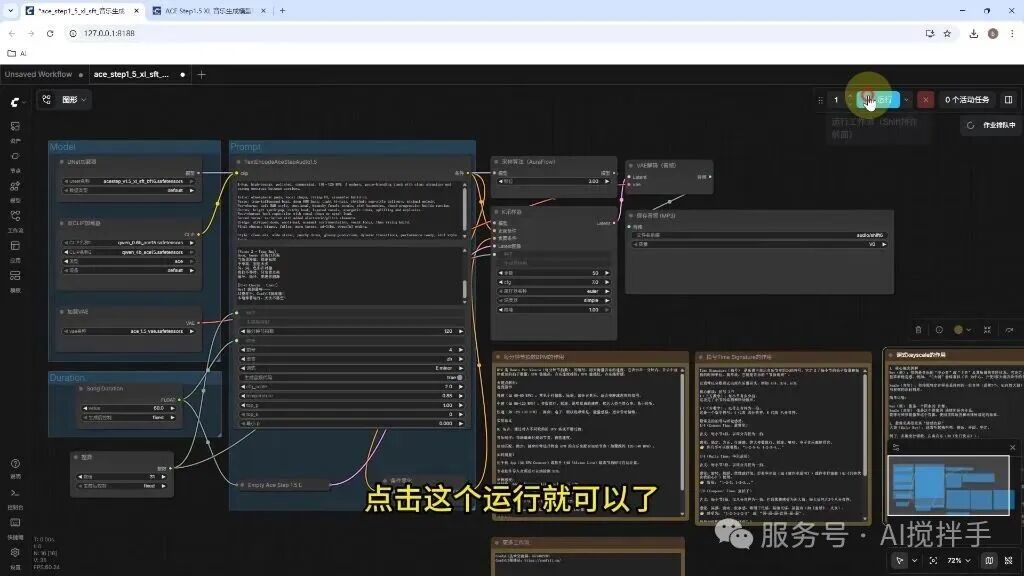Open the first qwen CLIP name selector

click(x=129, y=242)
